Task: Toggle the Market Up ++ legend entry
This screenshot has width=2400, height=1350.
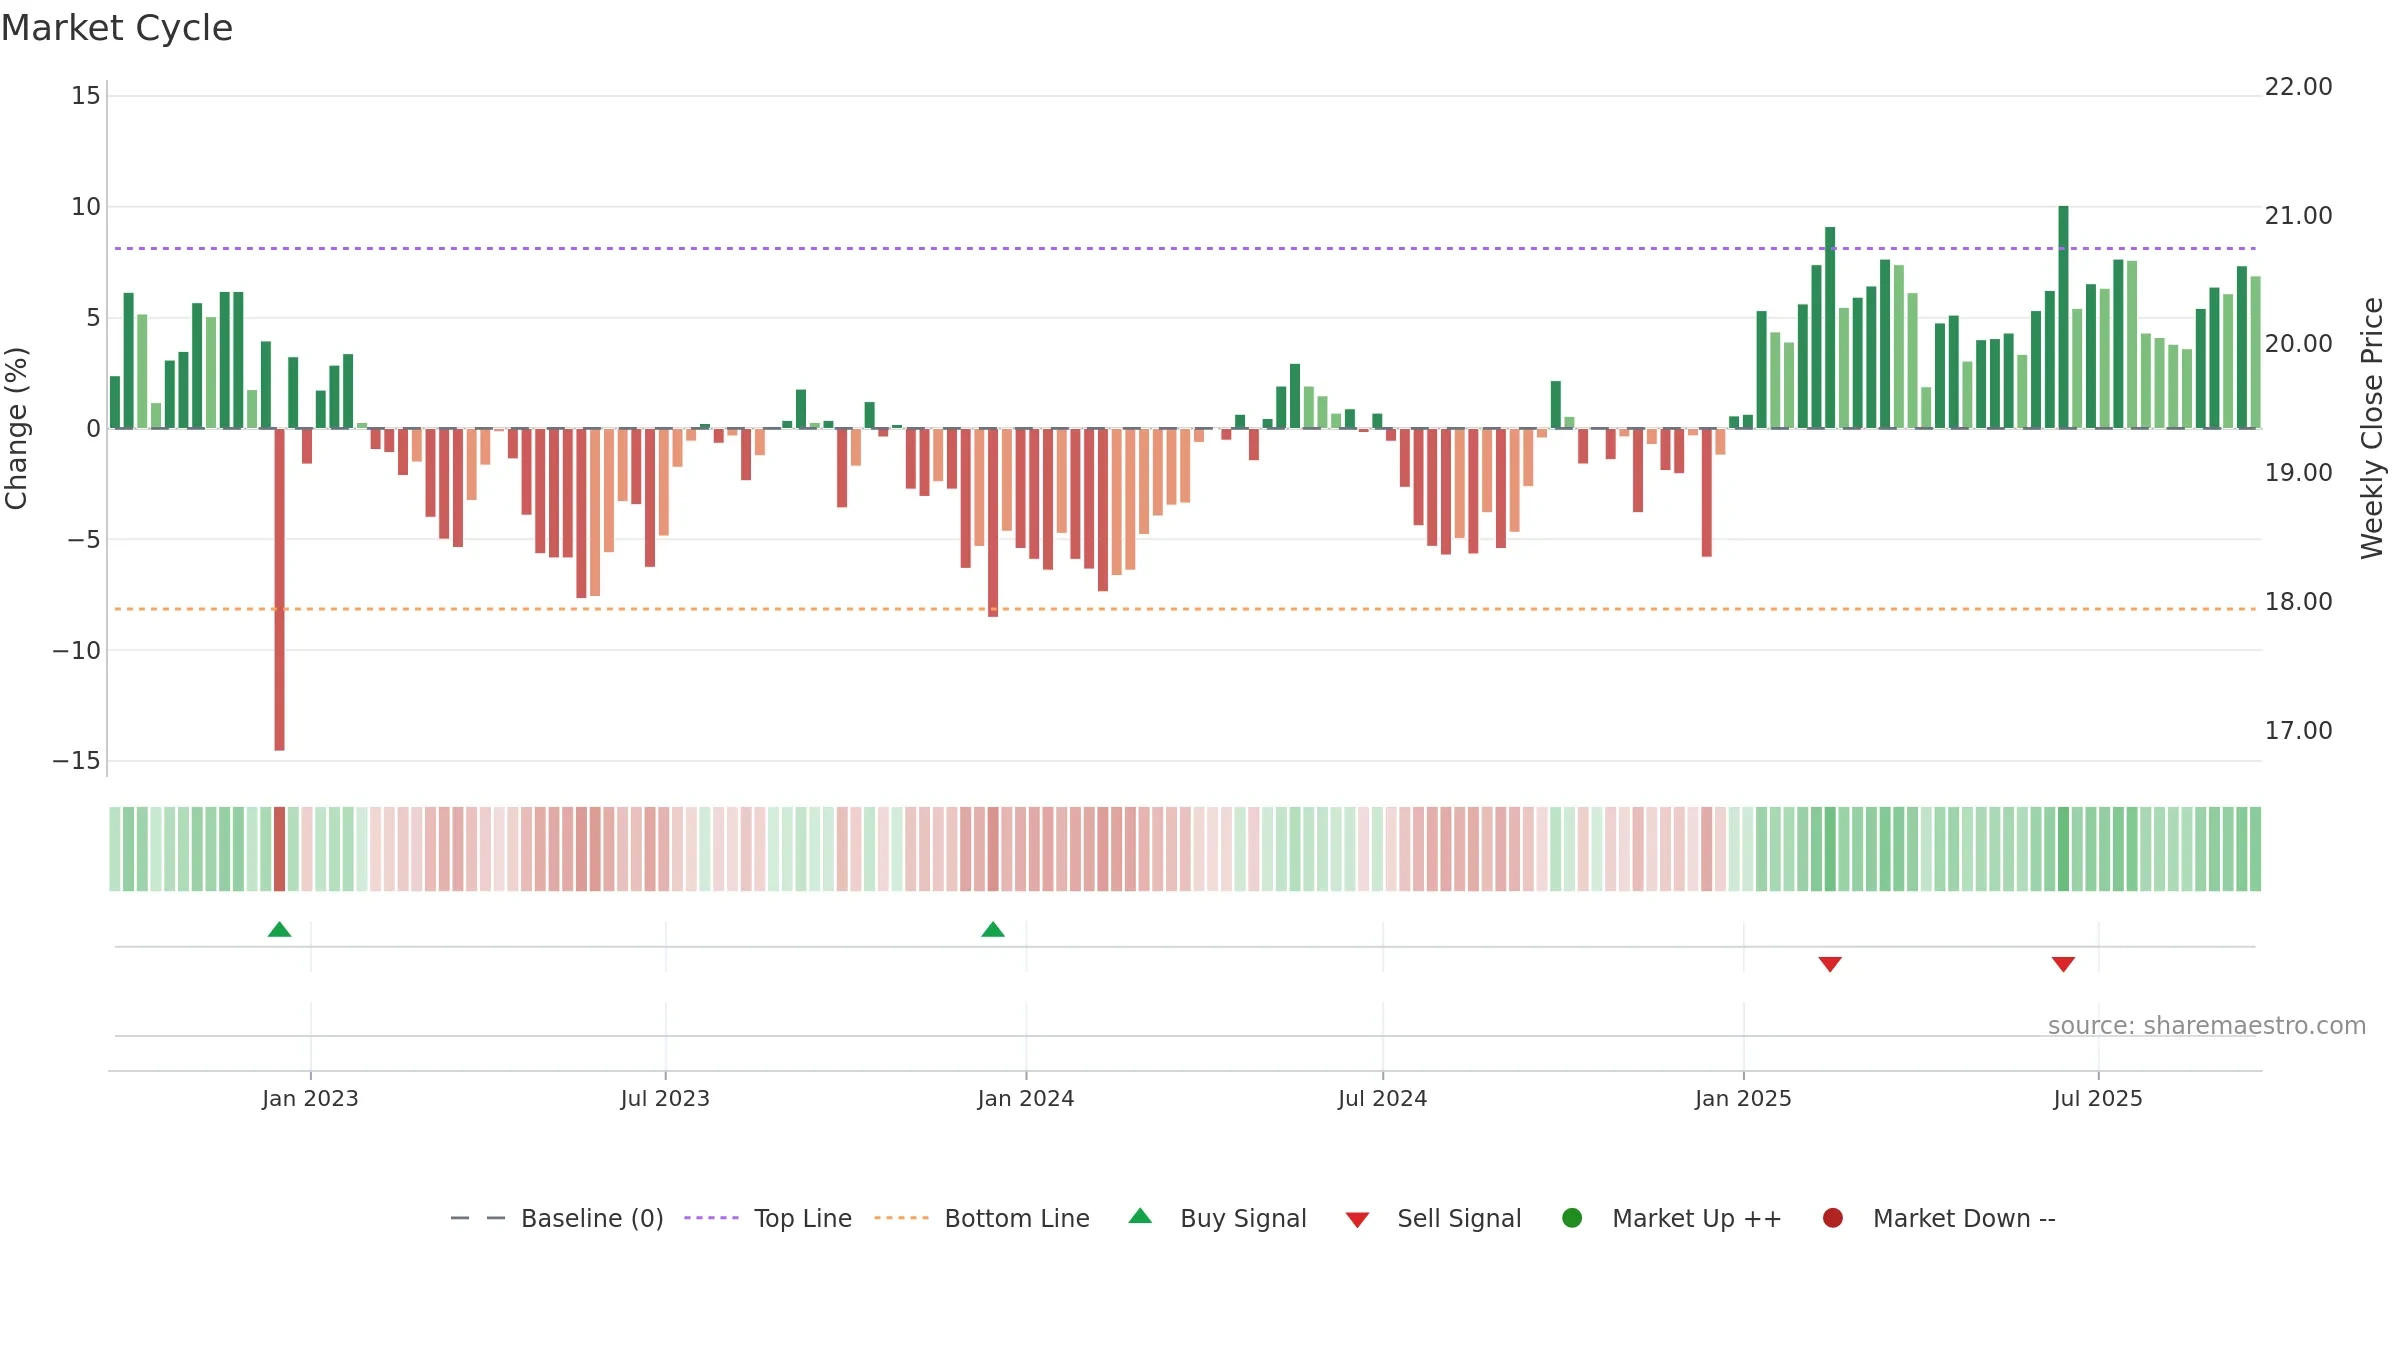Action: (x=1671, y=1218)
